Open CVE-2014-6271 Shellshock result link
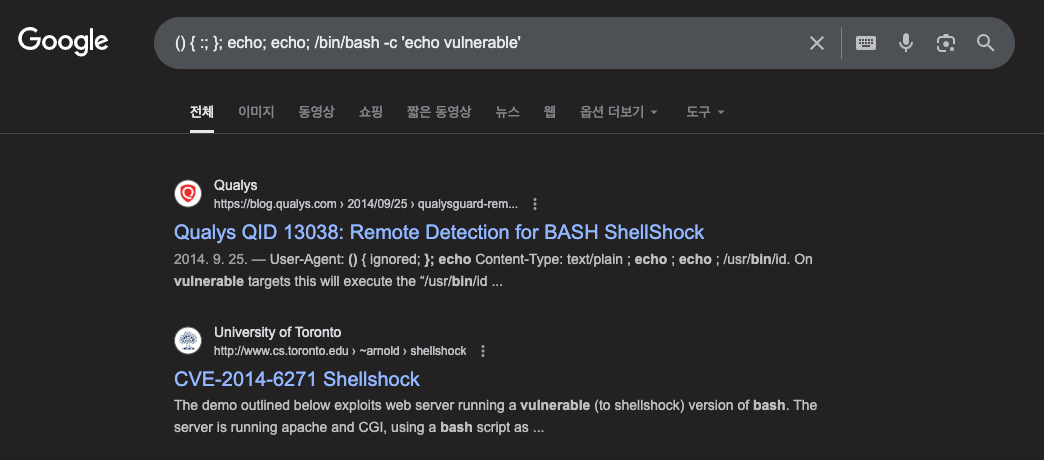The height and width of the screenshot is (460, 1044). pos(297,379)
